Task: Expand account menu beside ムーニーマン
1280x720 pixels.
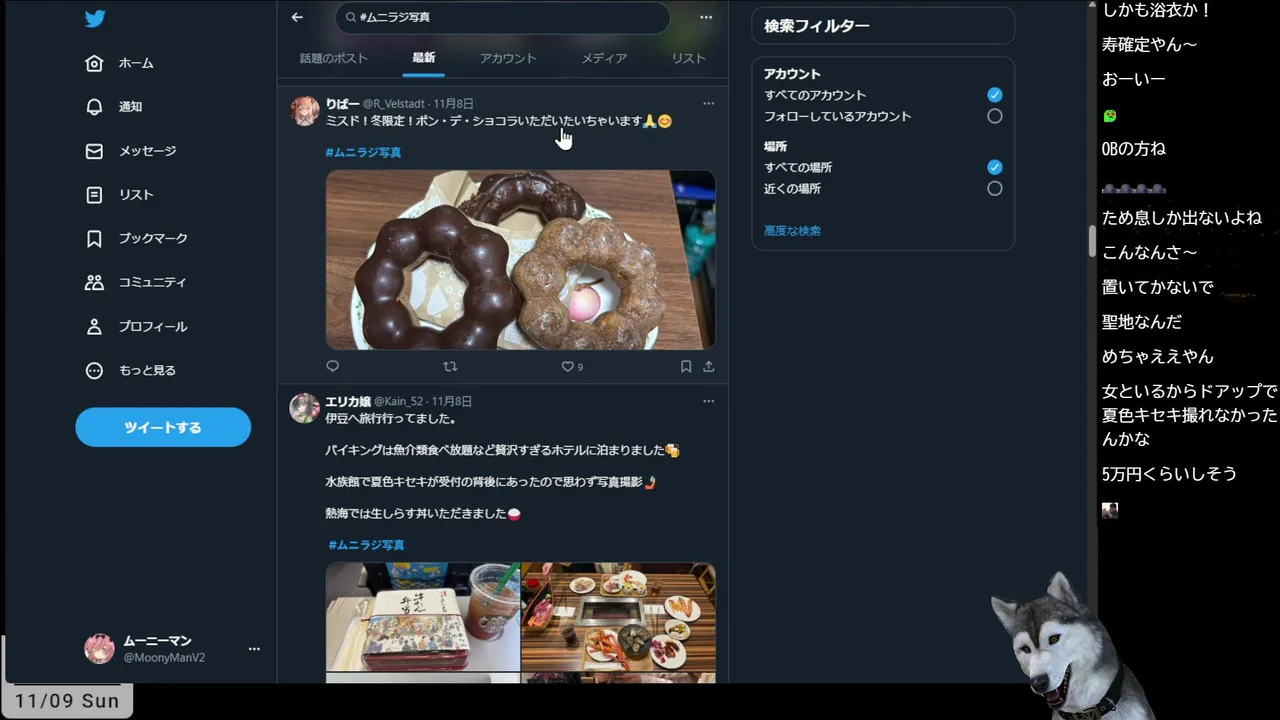Action: pos(254,649)
